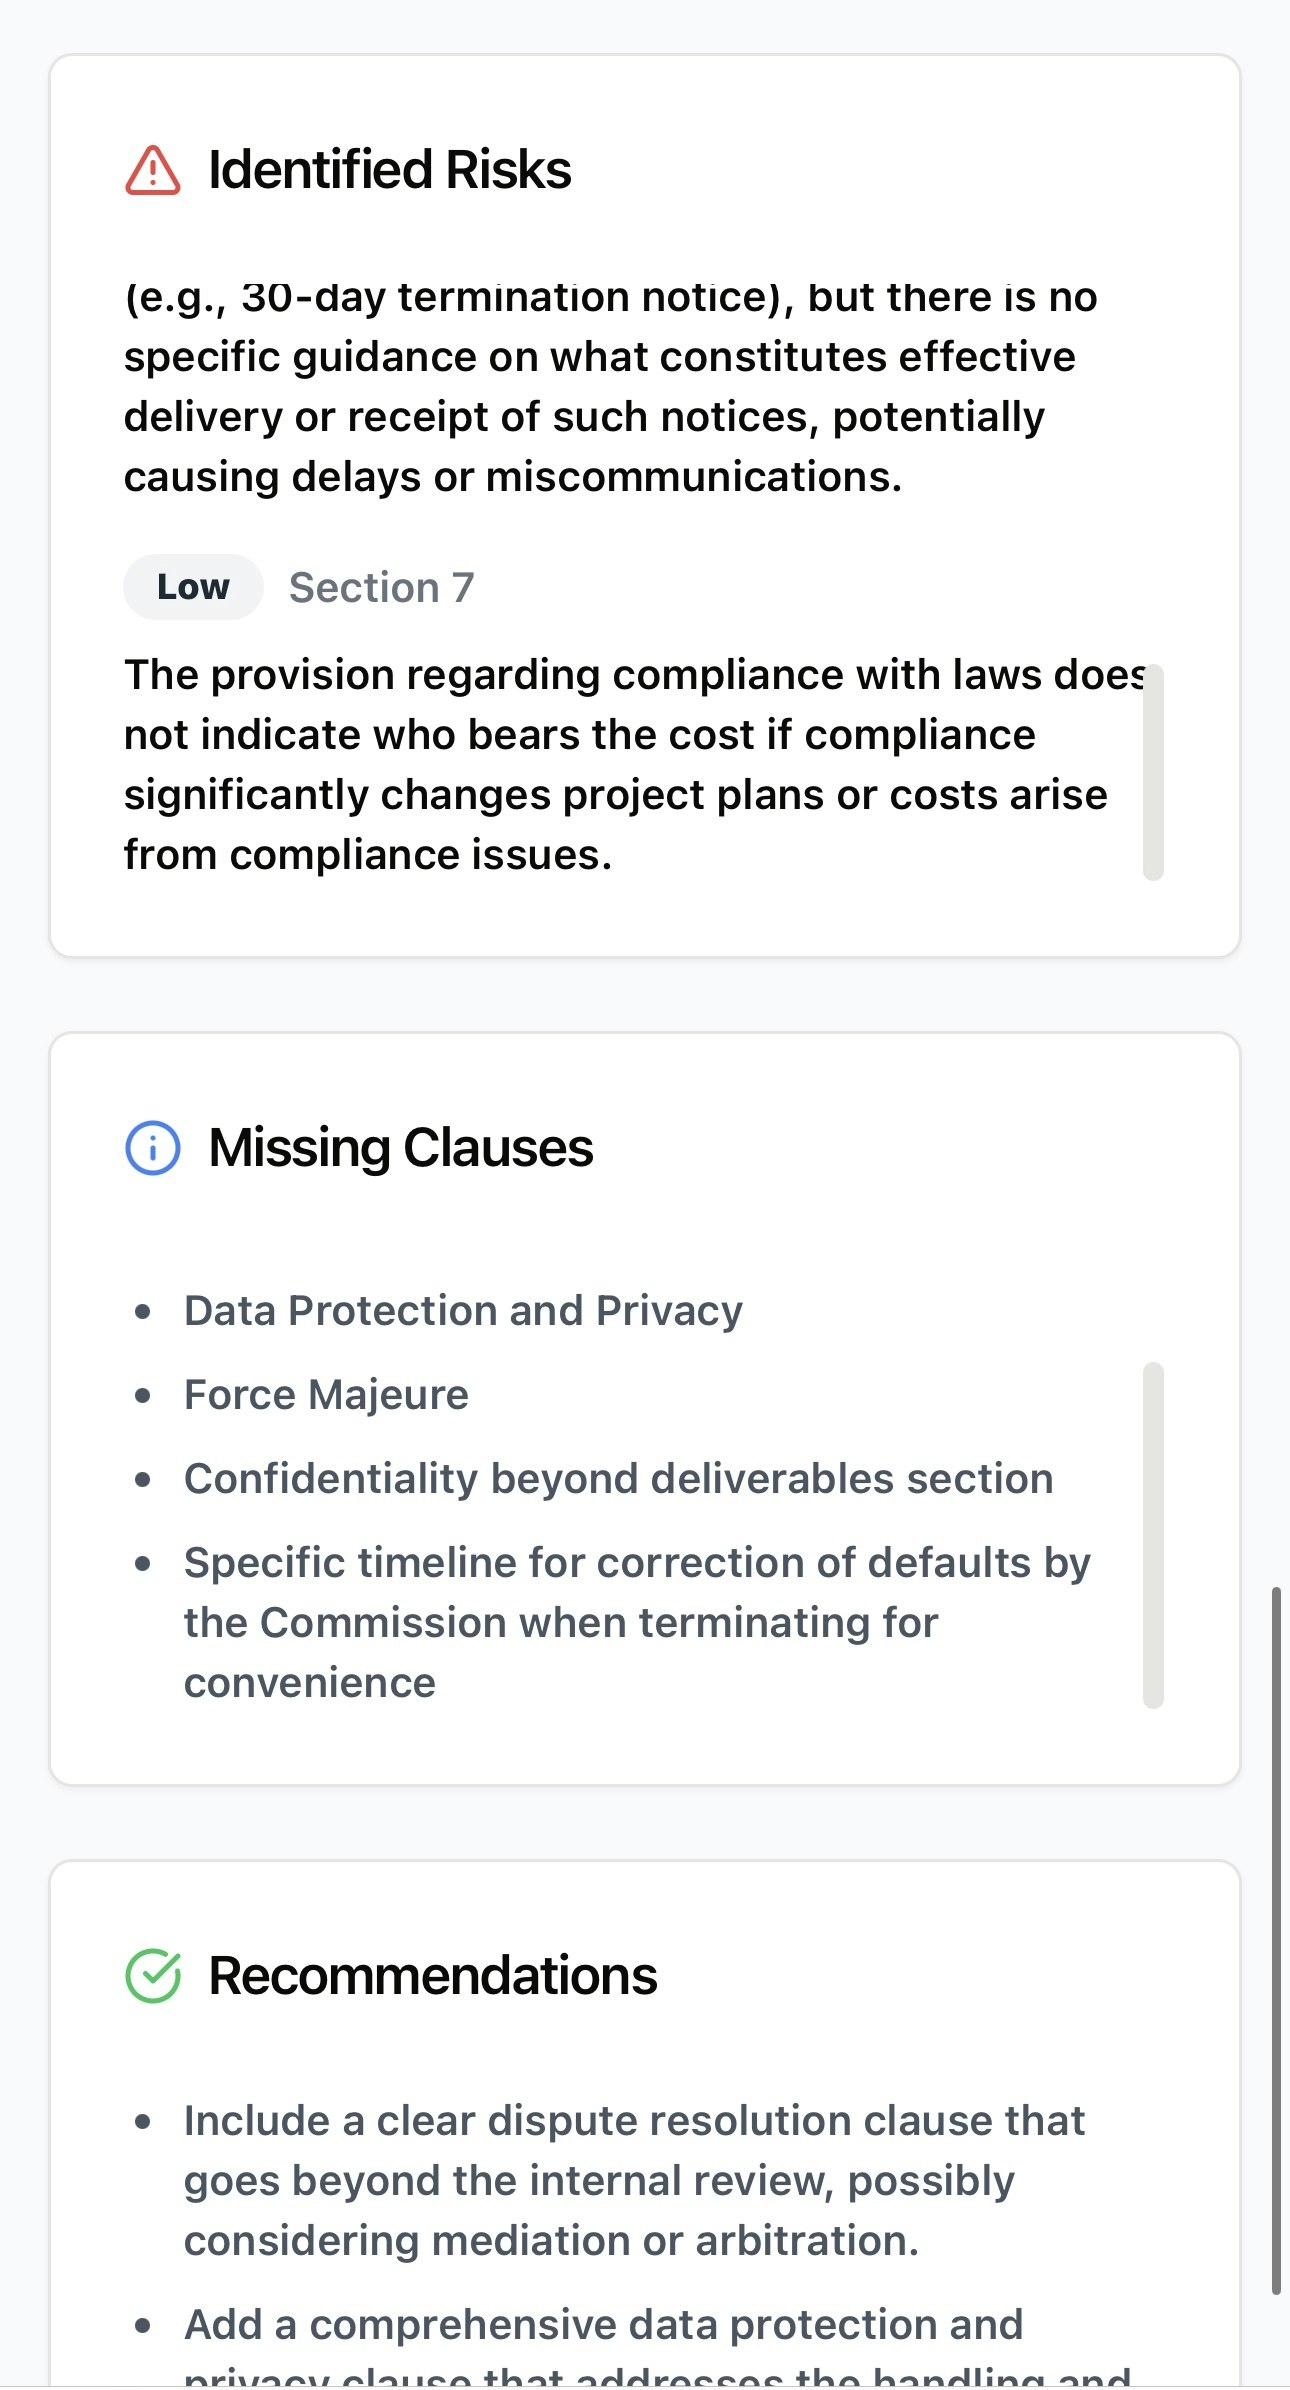This screenshot has height=2390, width=1290.
Task: Click the main page scrollbar thumb
Action: tap(1275, 1940)
